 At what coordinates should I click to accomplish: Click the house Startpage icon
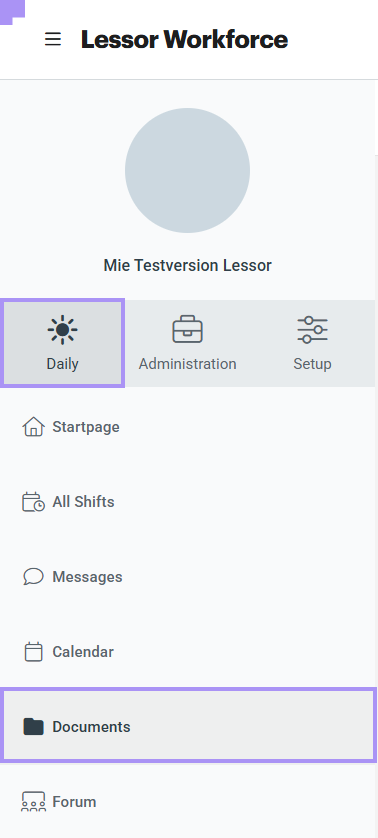(33, 427)
